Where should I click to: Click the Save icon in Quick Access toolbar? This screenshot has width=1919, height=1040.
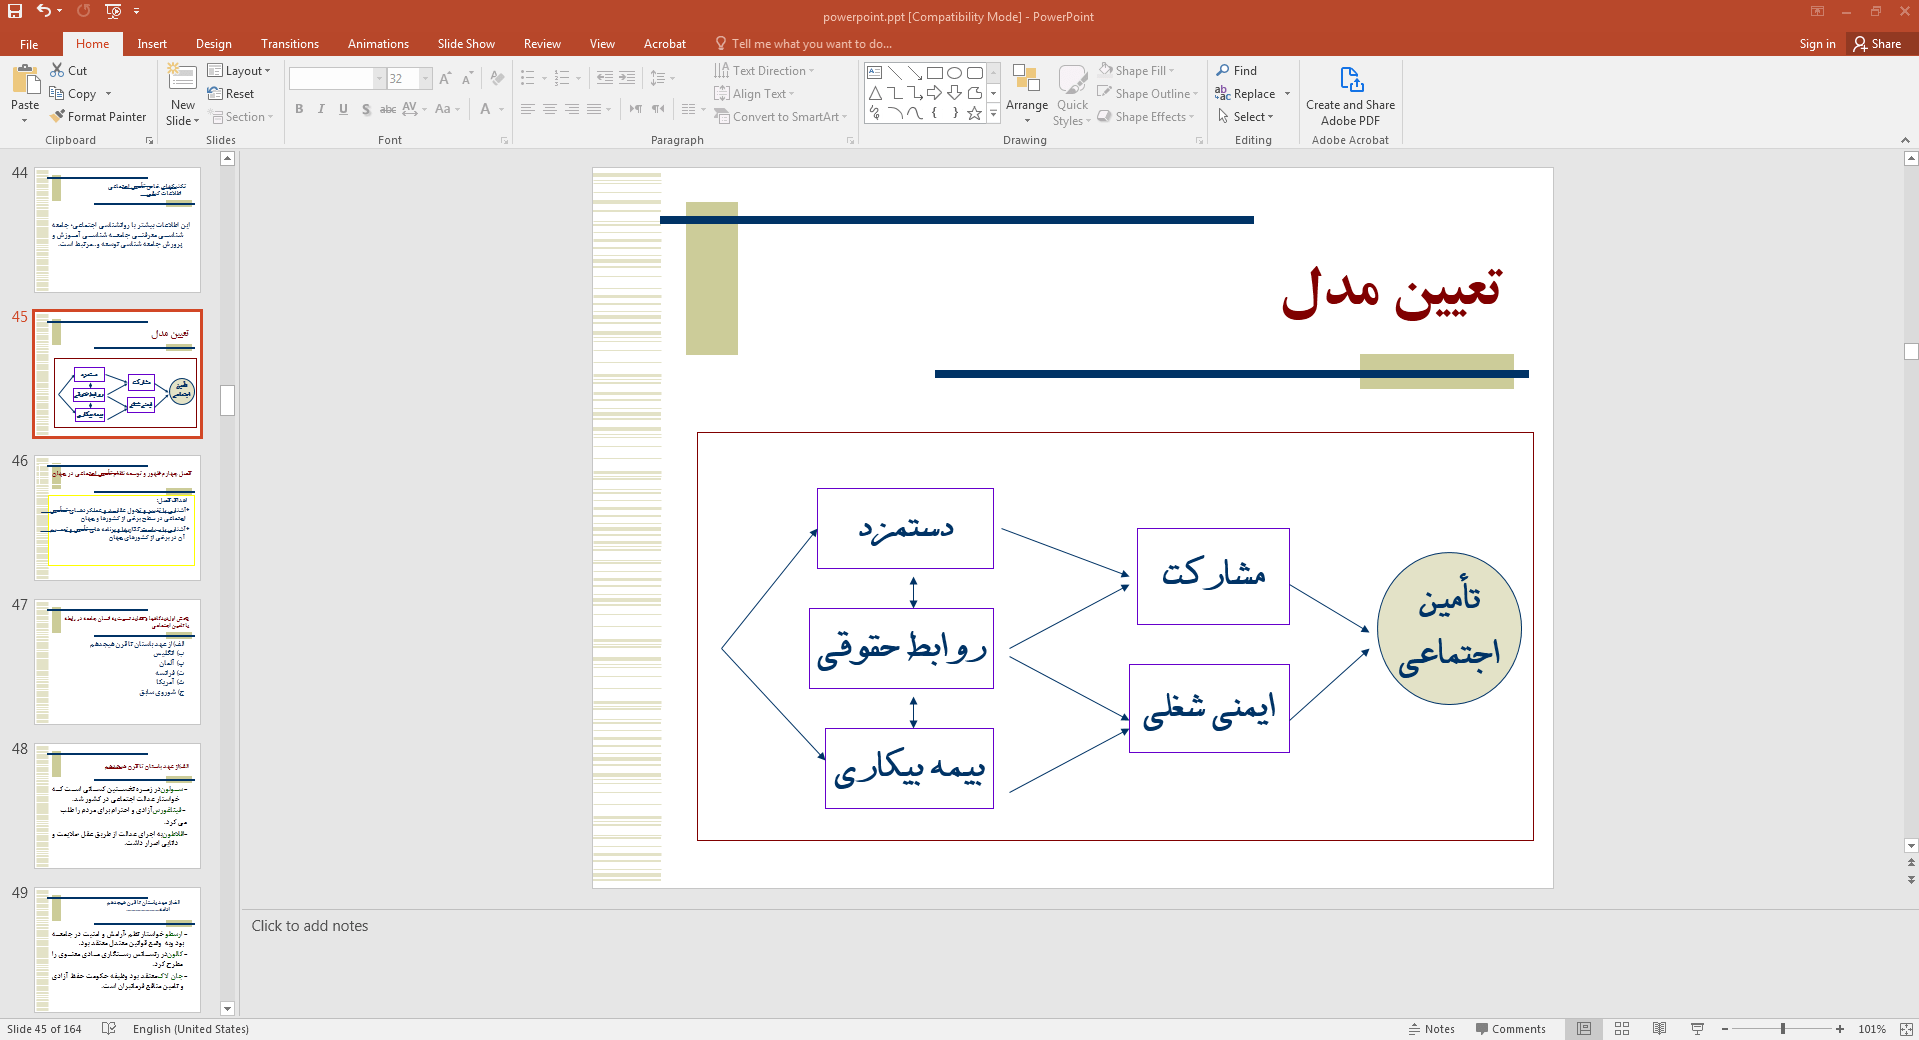point(15,11)
